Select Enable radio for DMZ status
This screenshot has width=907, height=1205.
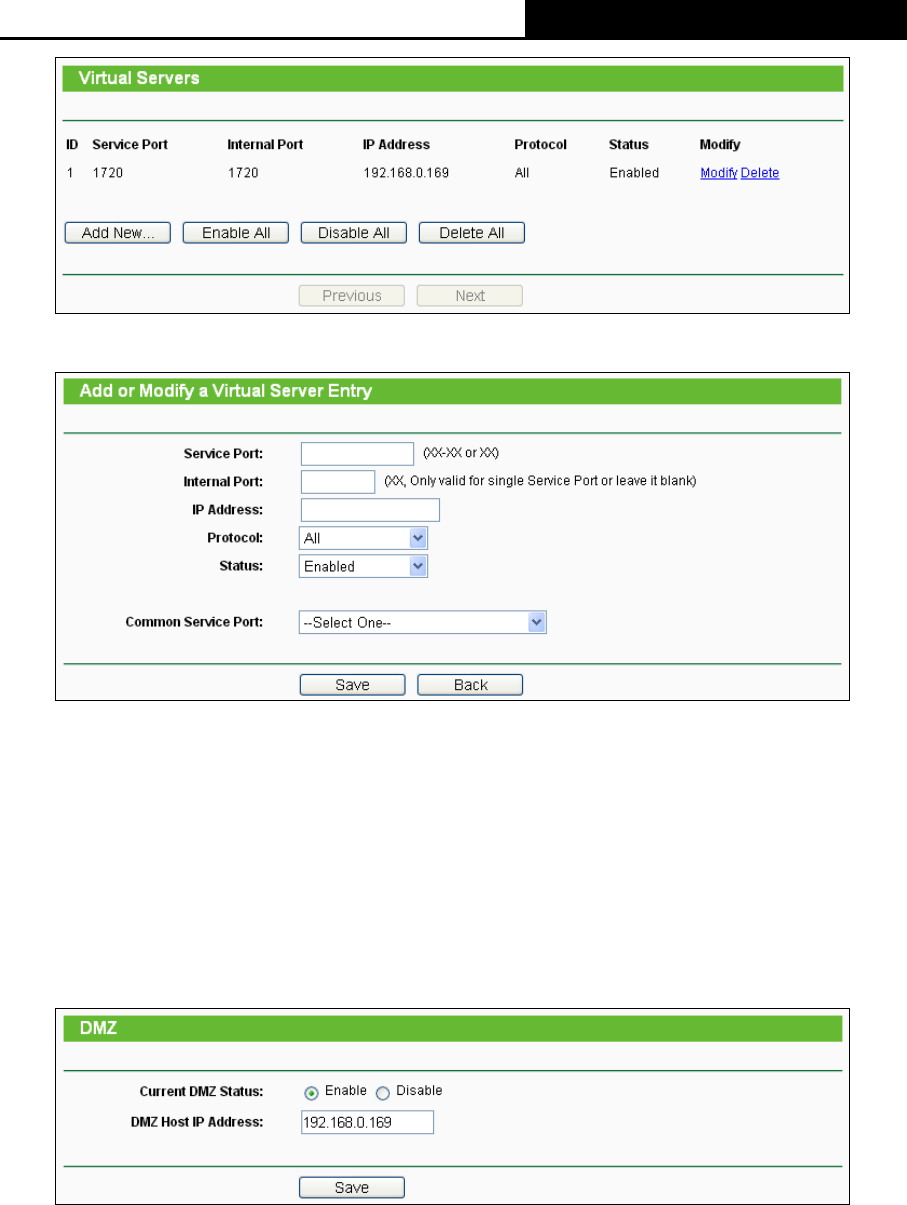tap(311, 1092)
